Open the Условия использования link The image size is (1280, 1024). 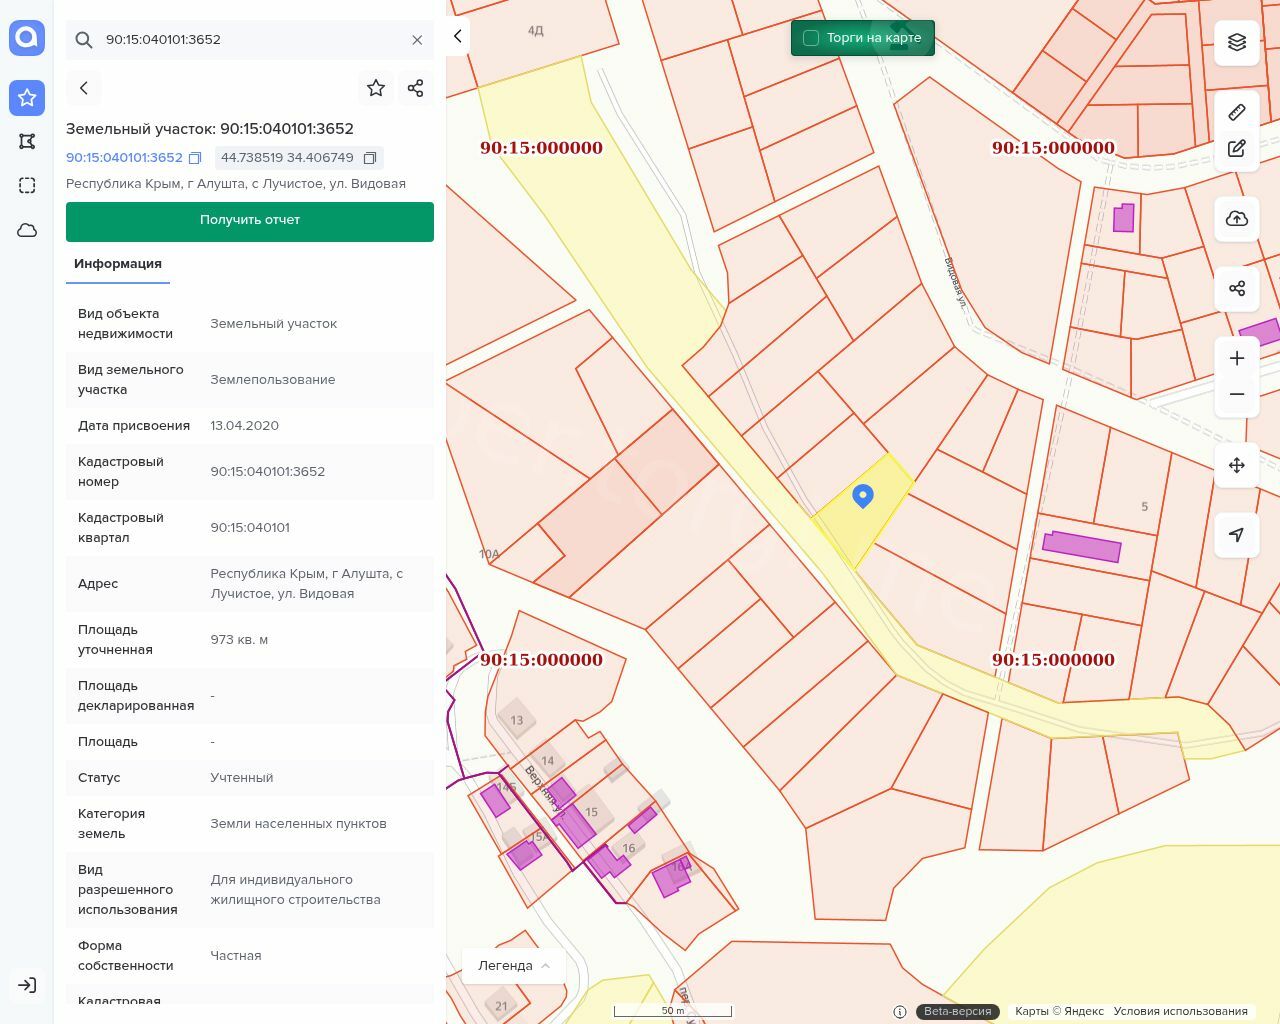click(1180, 1011)
